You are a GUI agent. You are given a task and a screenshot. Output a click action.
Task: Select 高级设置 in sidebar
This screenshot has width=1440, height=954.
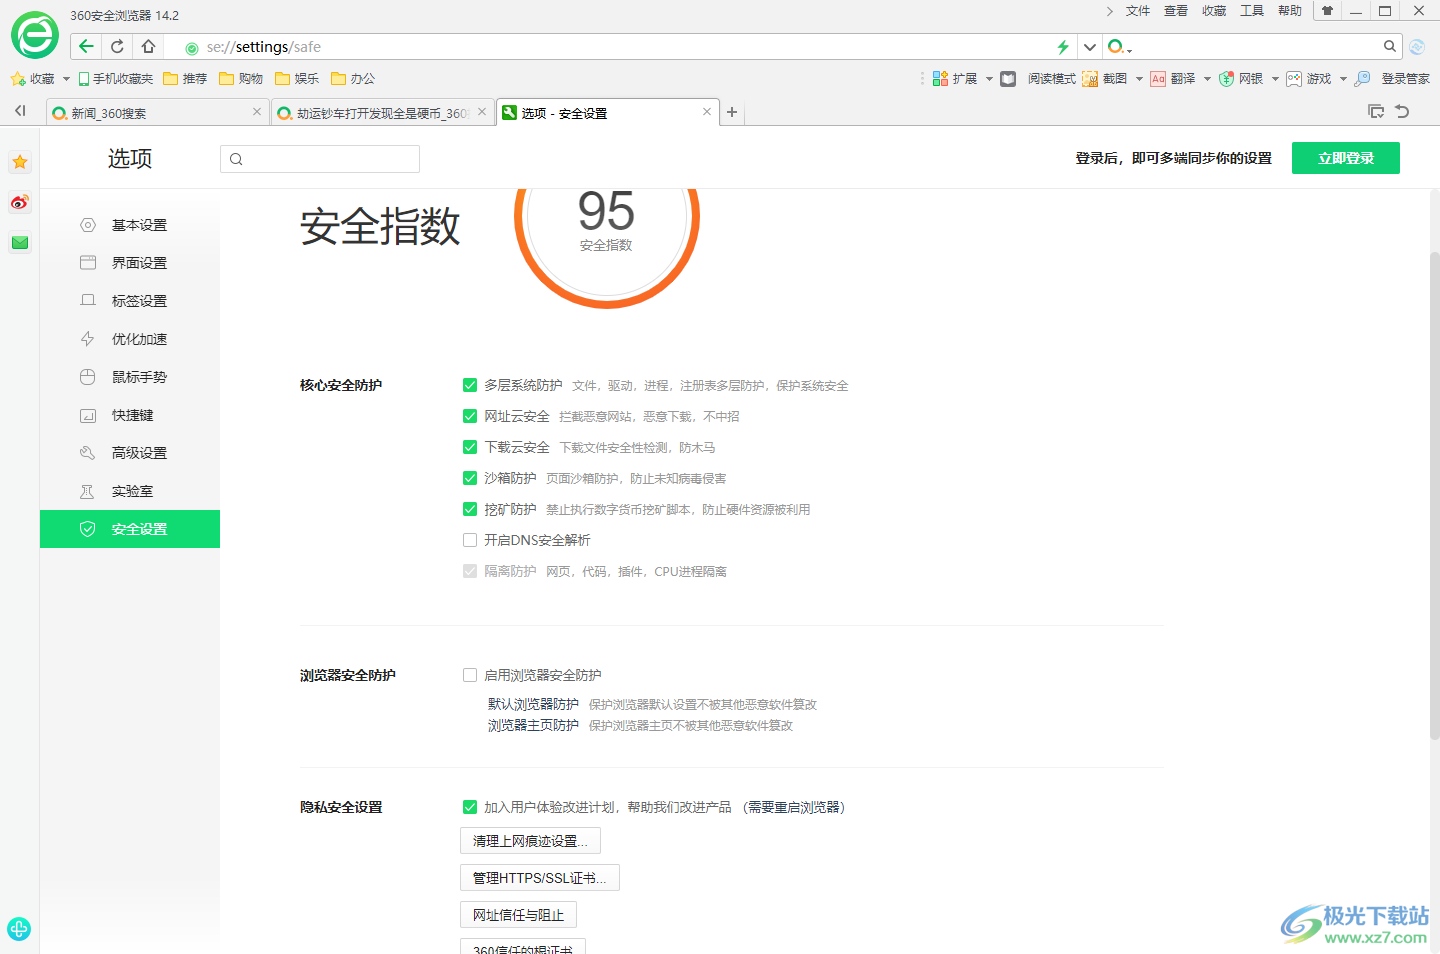pyautogui.click(x=130, y=453)
